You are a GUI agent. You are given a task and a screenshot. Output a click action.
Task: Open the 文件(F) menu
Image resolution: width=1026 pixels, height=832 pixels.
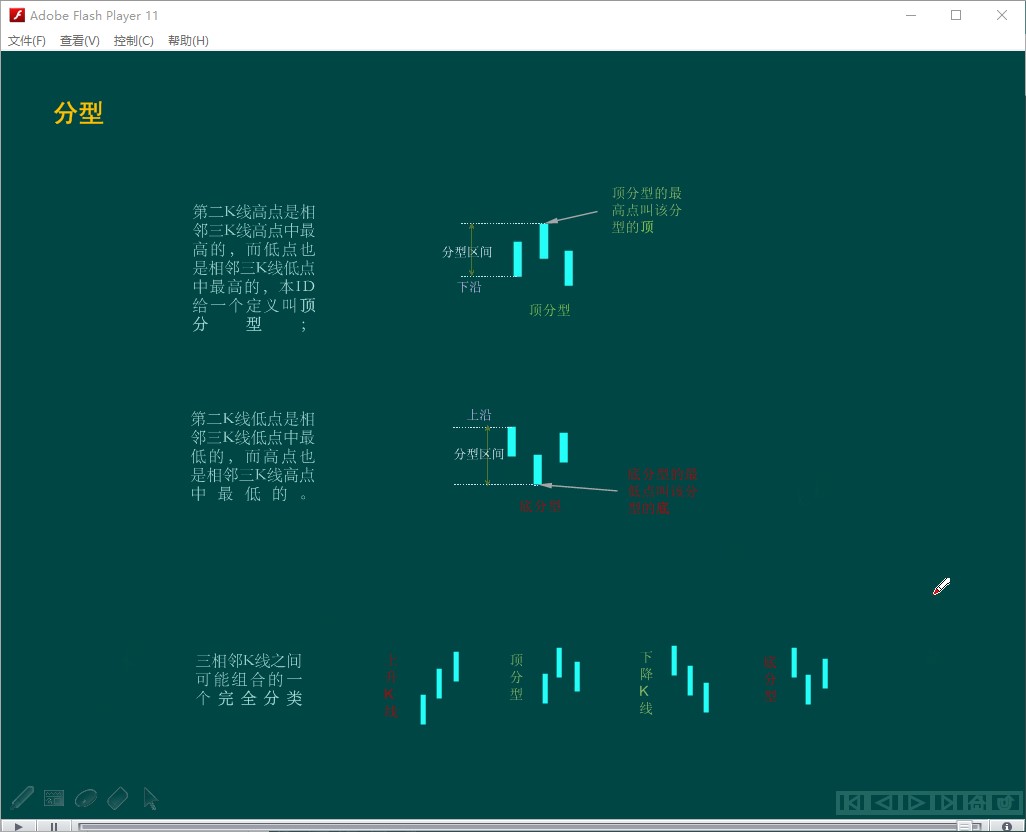[27, 41]
